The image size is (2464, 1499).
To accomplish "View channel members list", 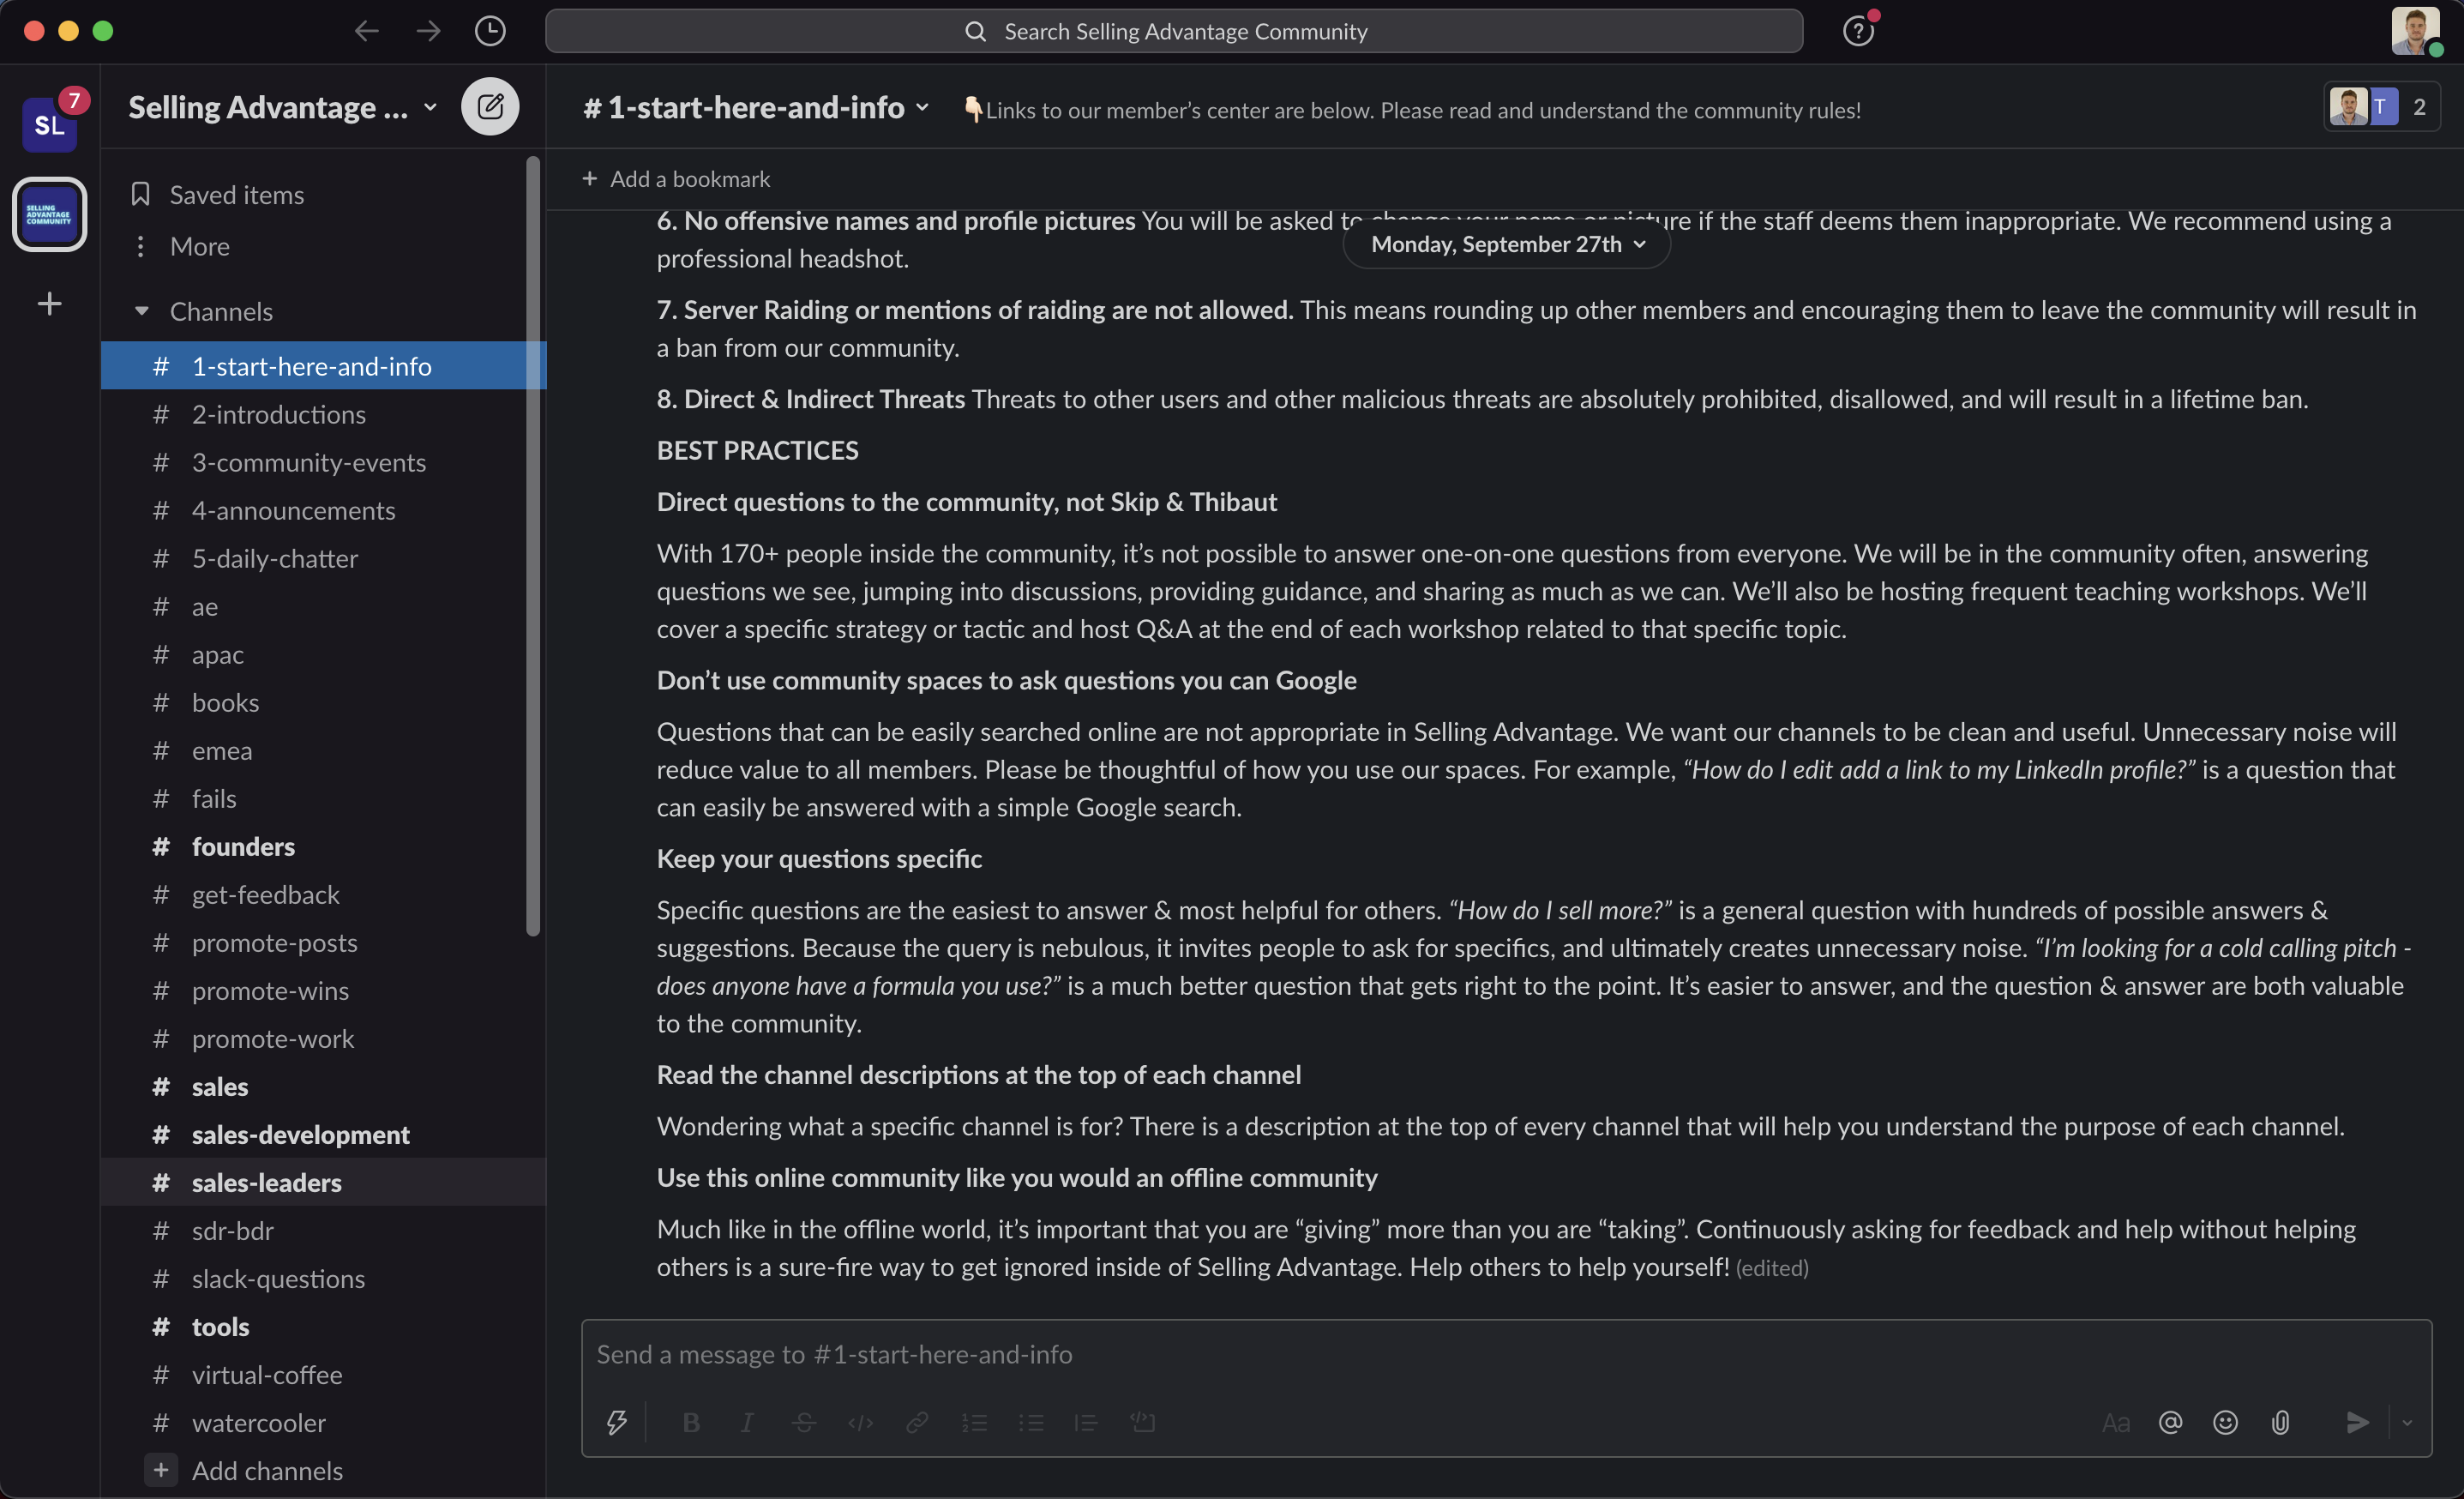I will 2382,106.
